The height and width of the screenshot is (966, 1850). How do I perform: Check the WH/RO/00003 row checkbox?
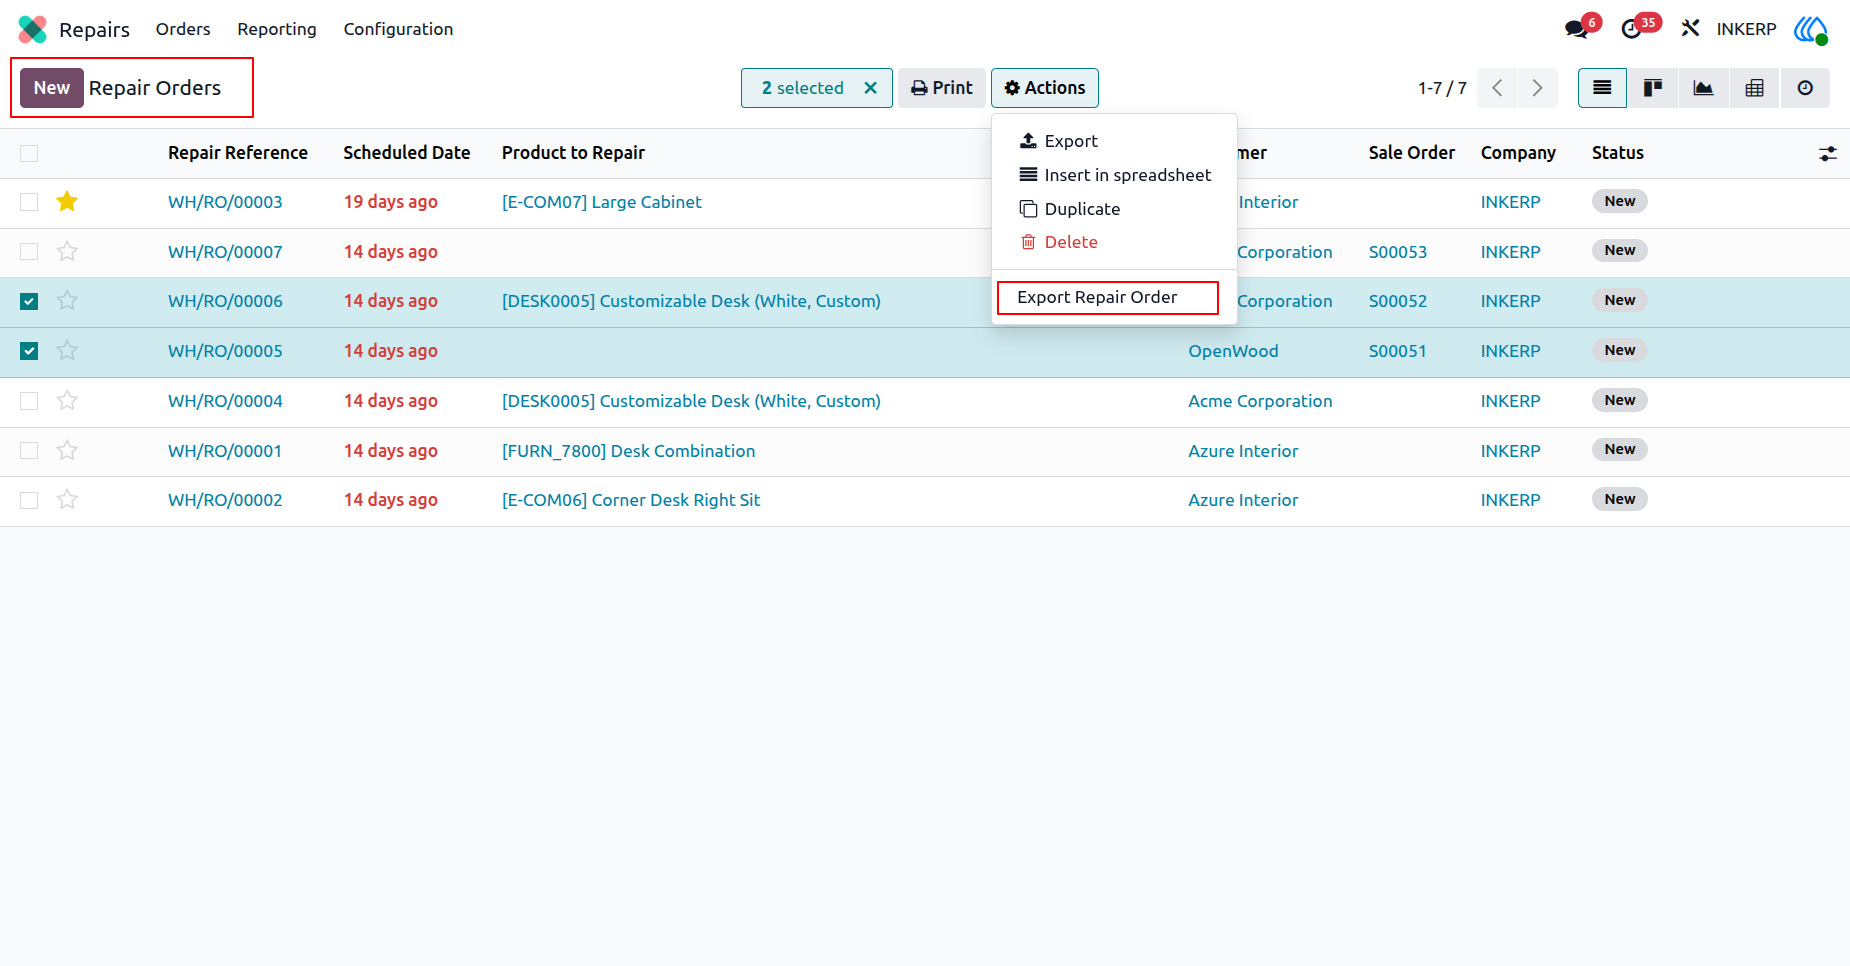(x=29, y=202)
